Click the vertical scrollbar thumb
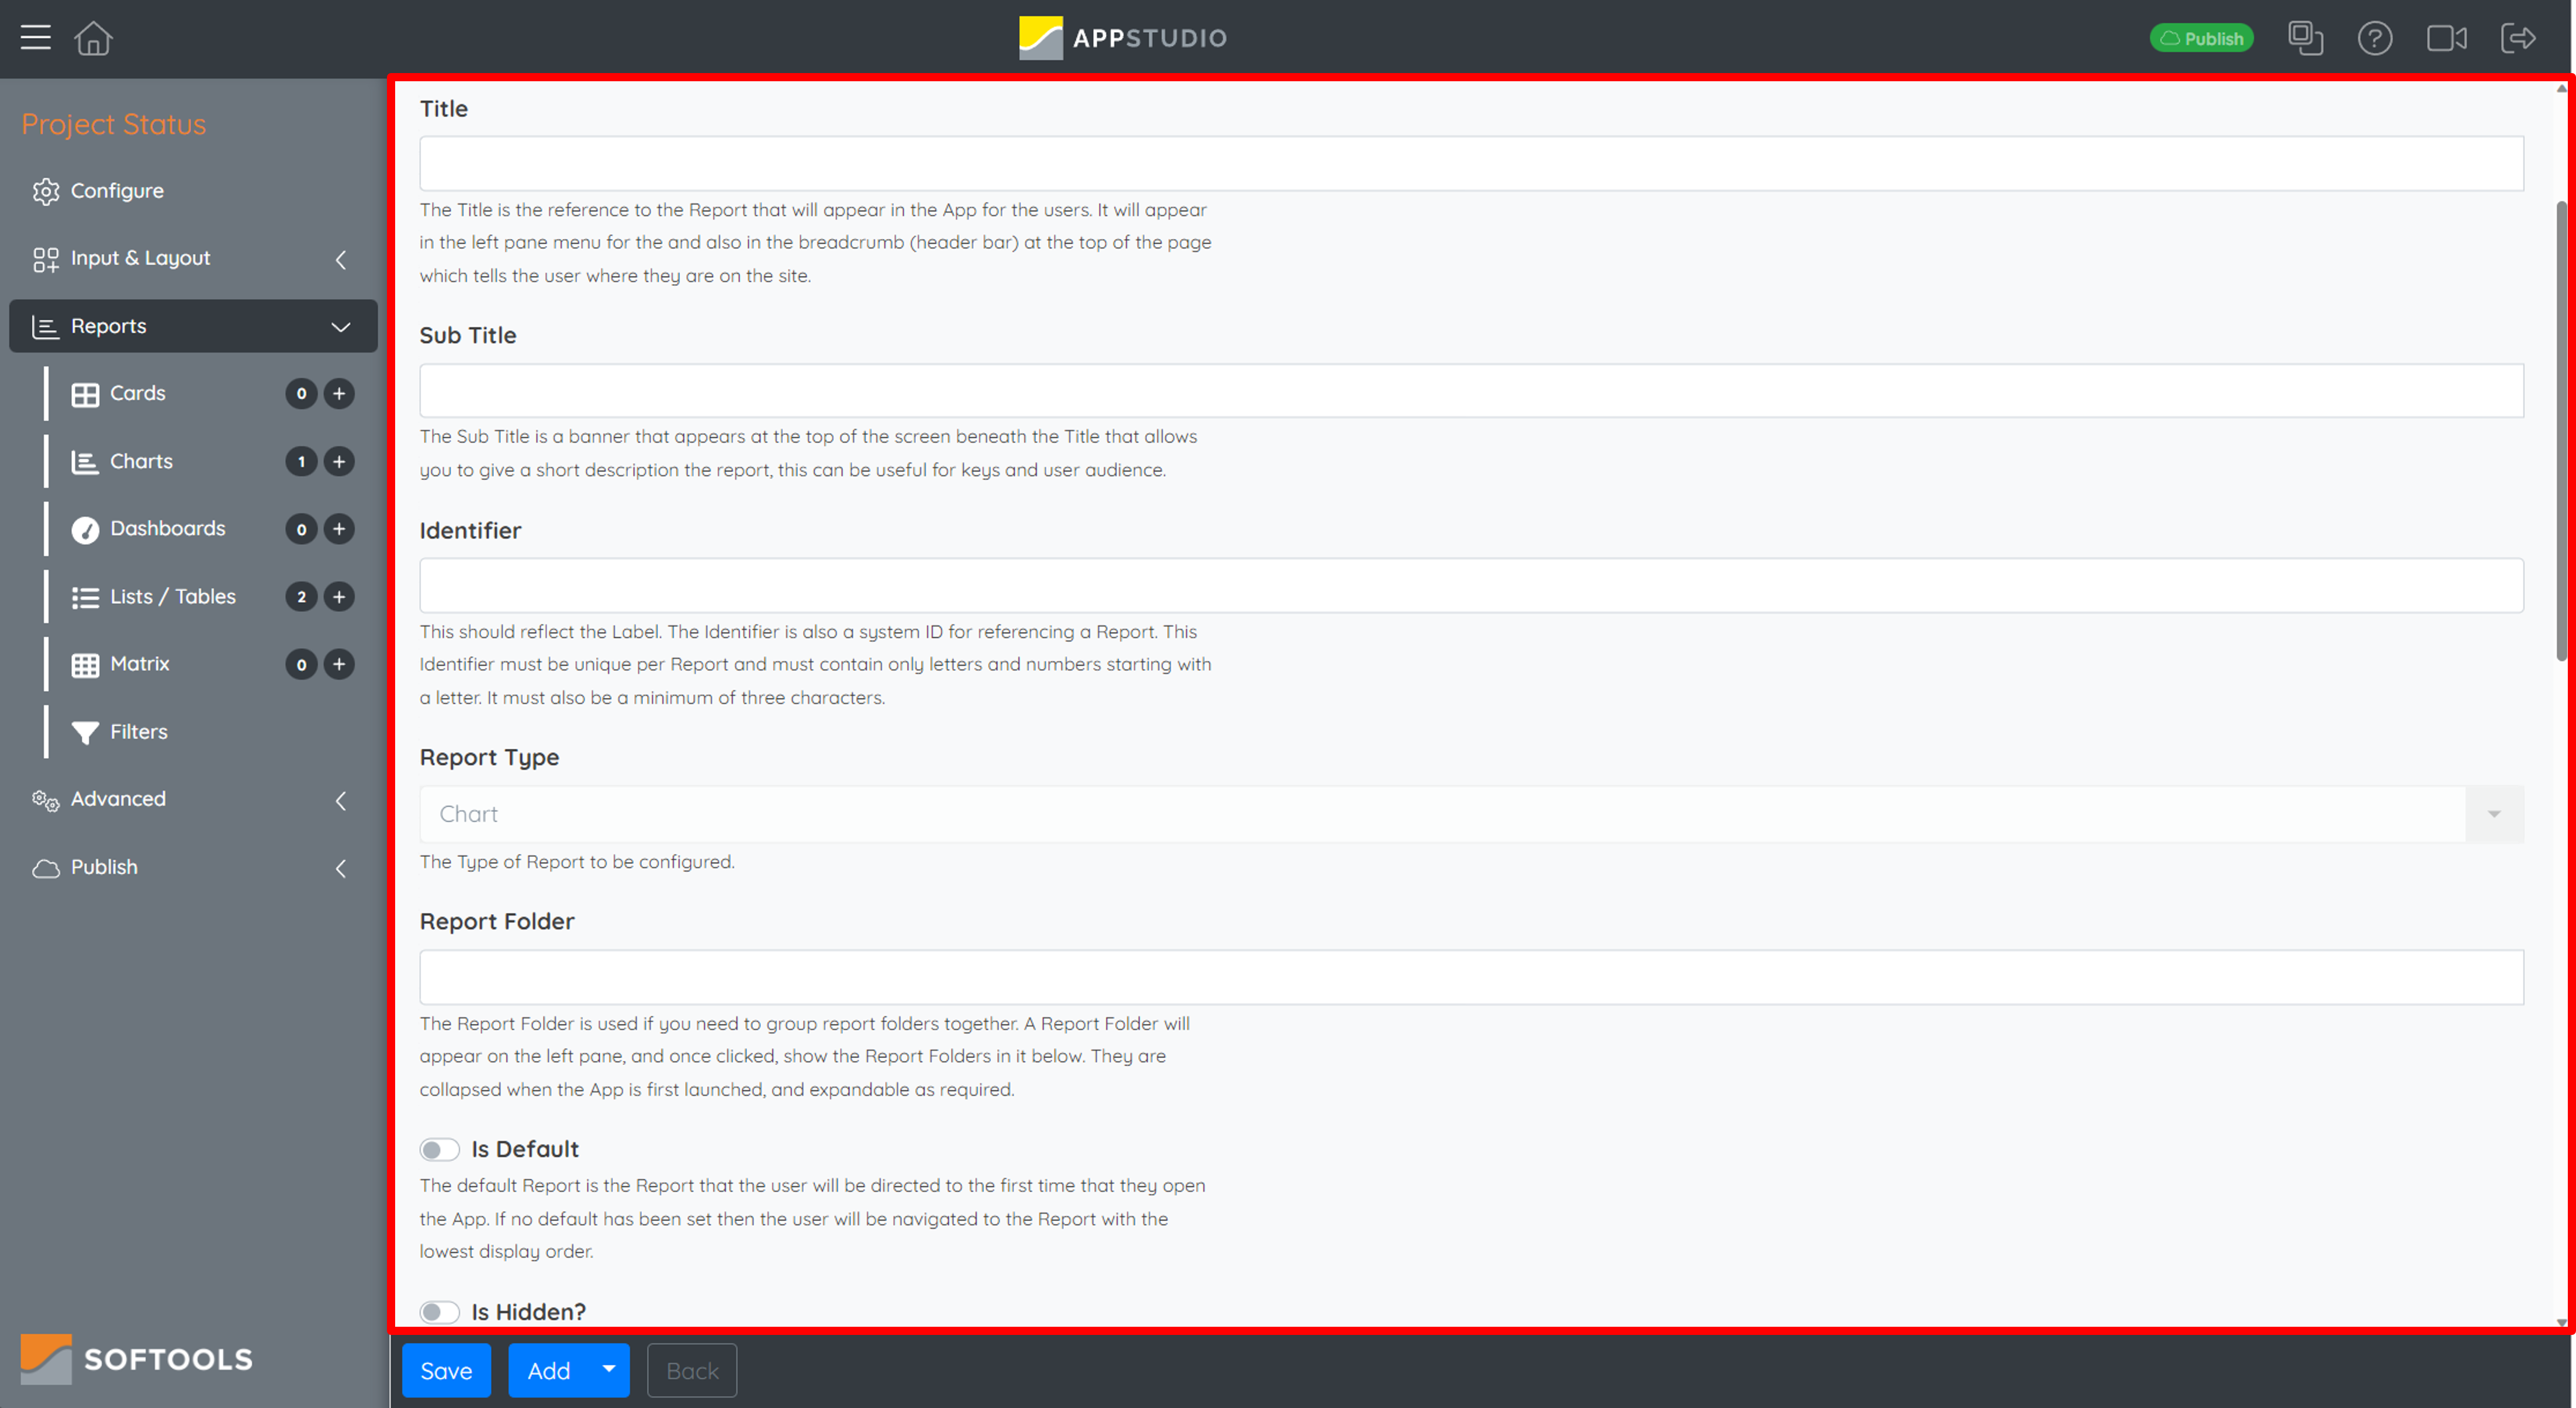The image size is (2576, 1408). click(x=2561, y=431)
